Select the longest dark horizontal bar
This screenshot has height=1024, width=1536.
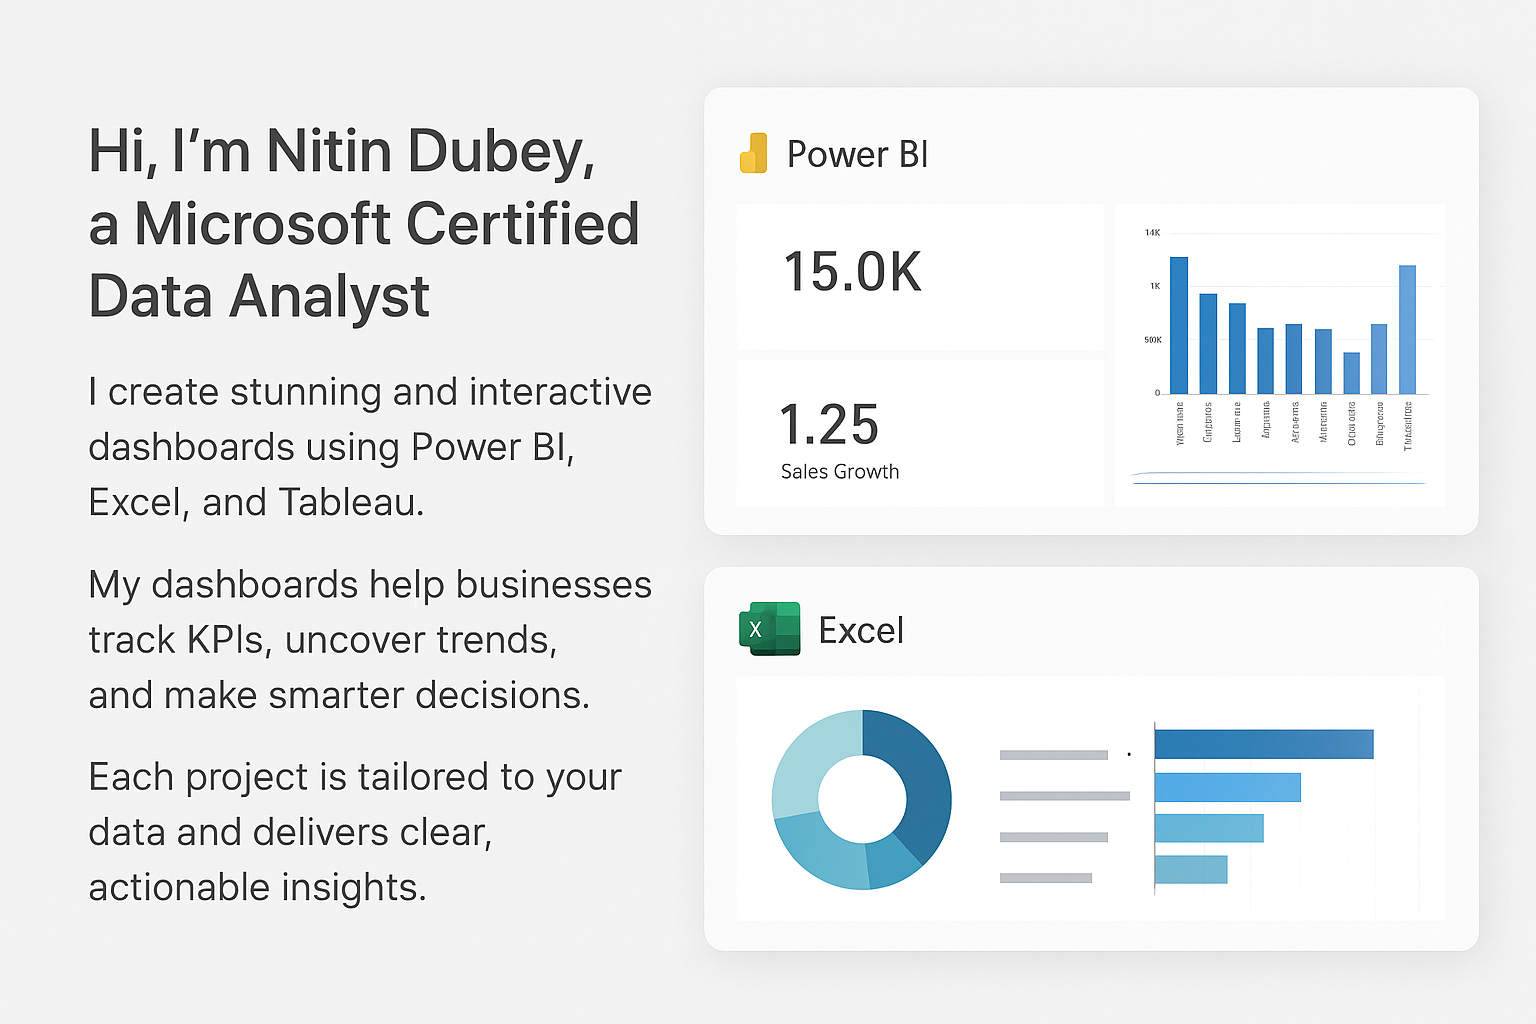(1263, 744)
